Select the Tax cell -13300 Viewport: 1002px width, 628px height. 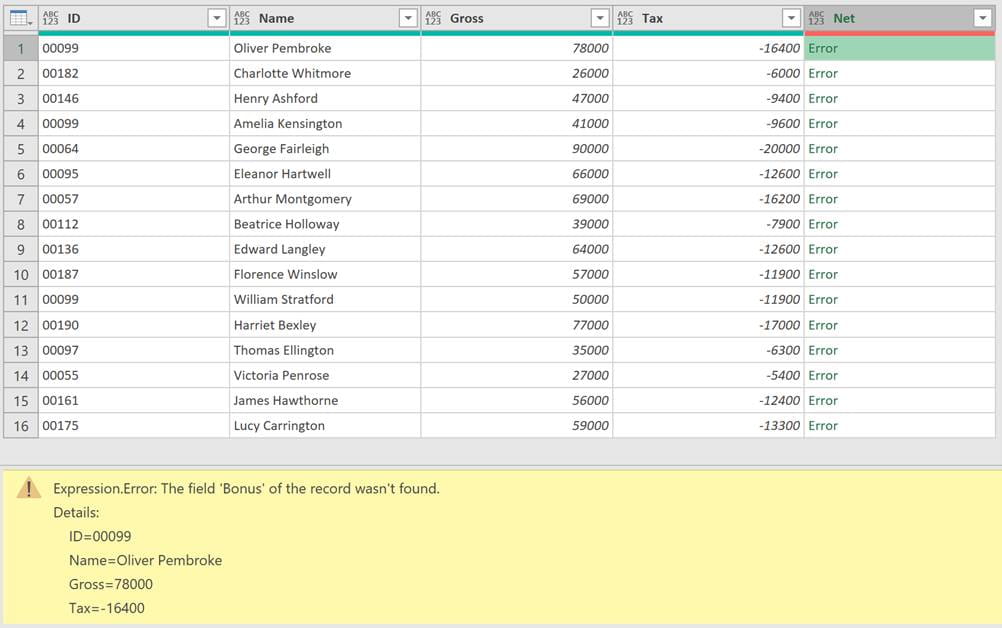coord(708,425)
